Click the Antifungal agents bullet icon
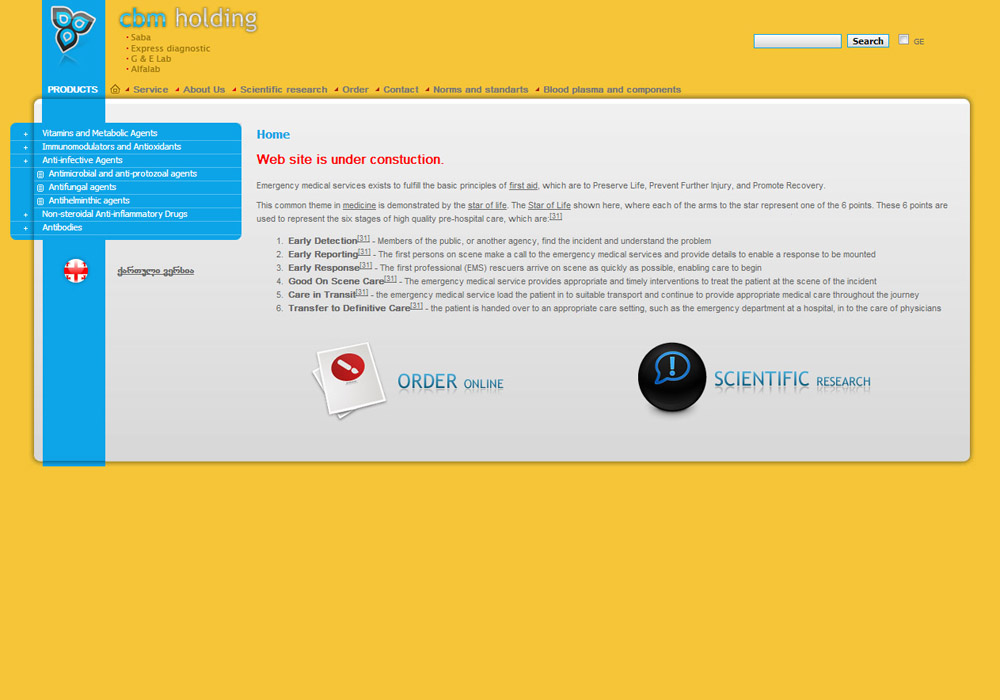Image resolution: width=1000 pixels, height=700 pixels. coord(41,188)
